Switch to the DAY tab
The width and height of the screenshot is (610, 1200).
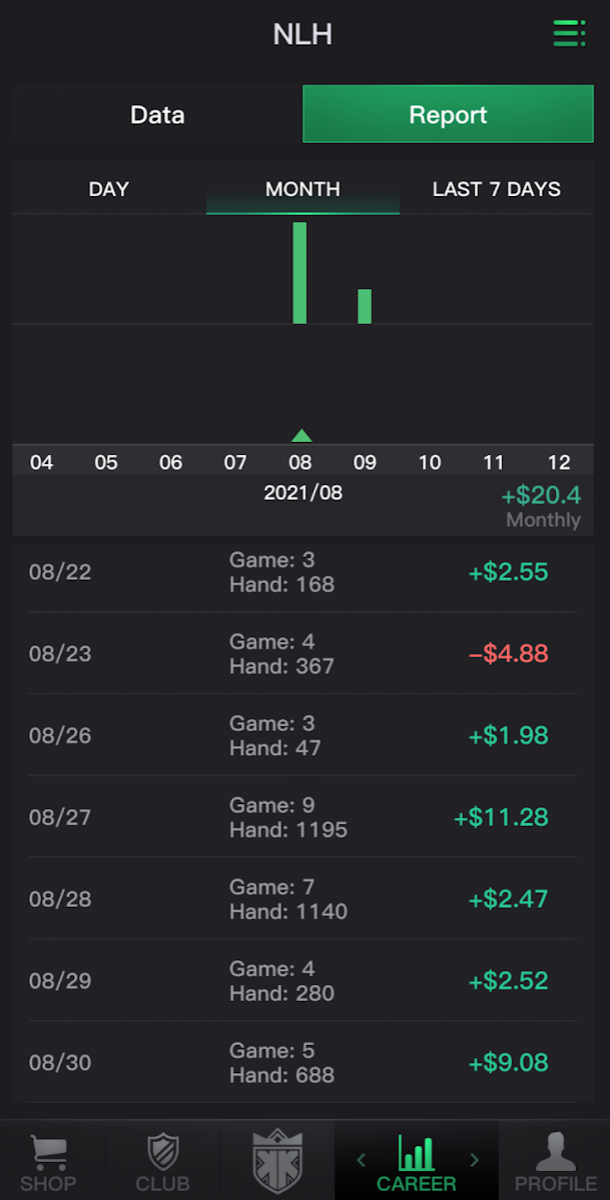click(109, 189)
